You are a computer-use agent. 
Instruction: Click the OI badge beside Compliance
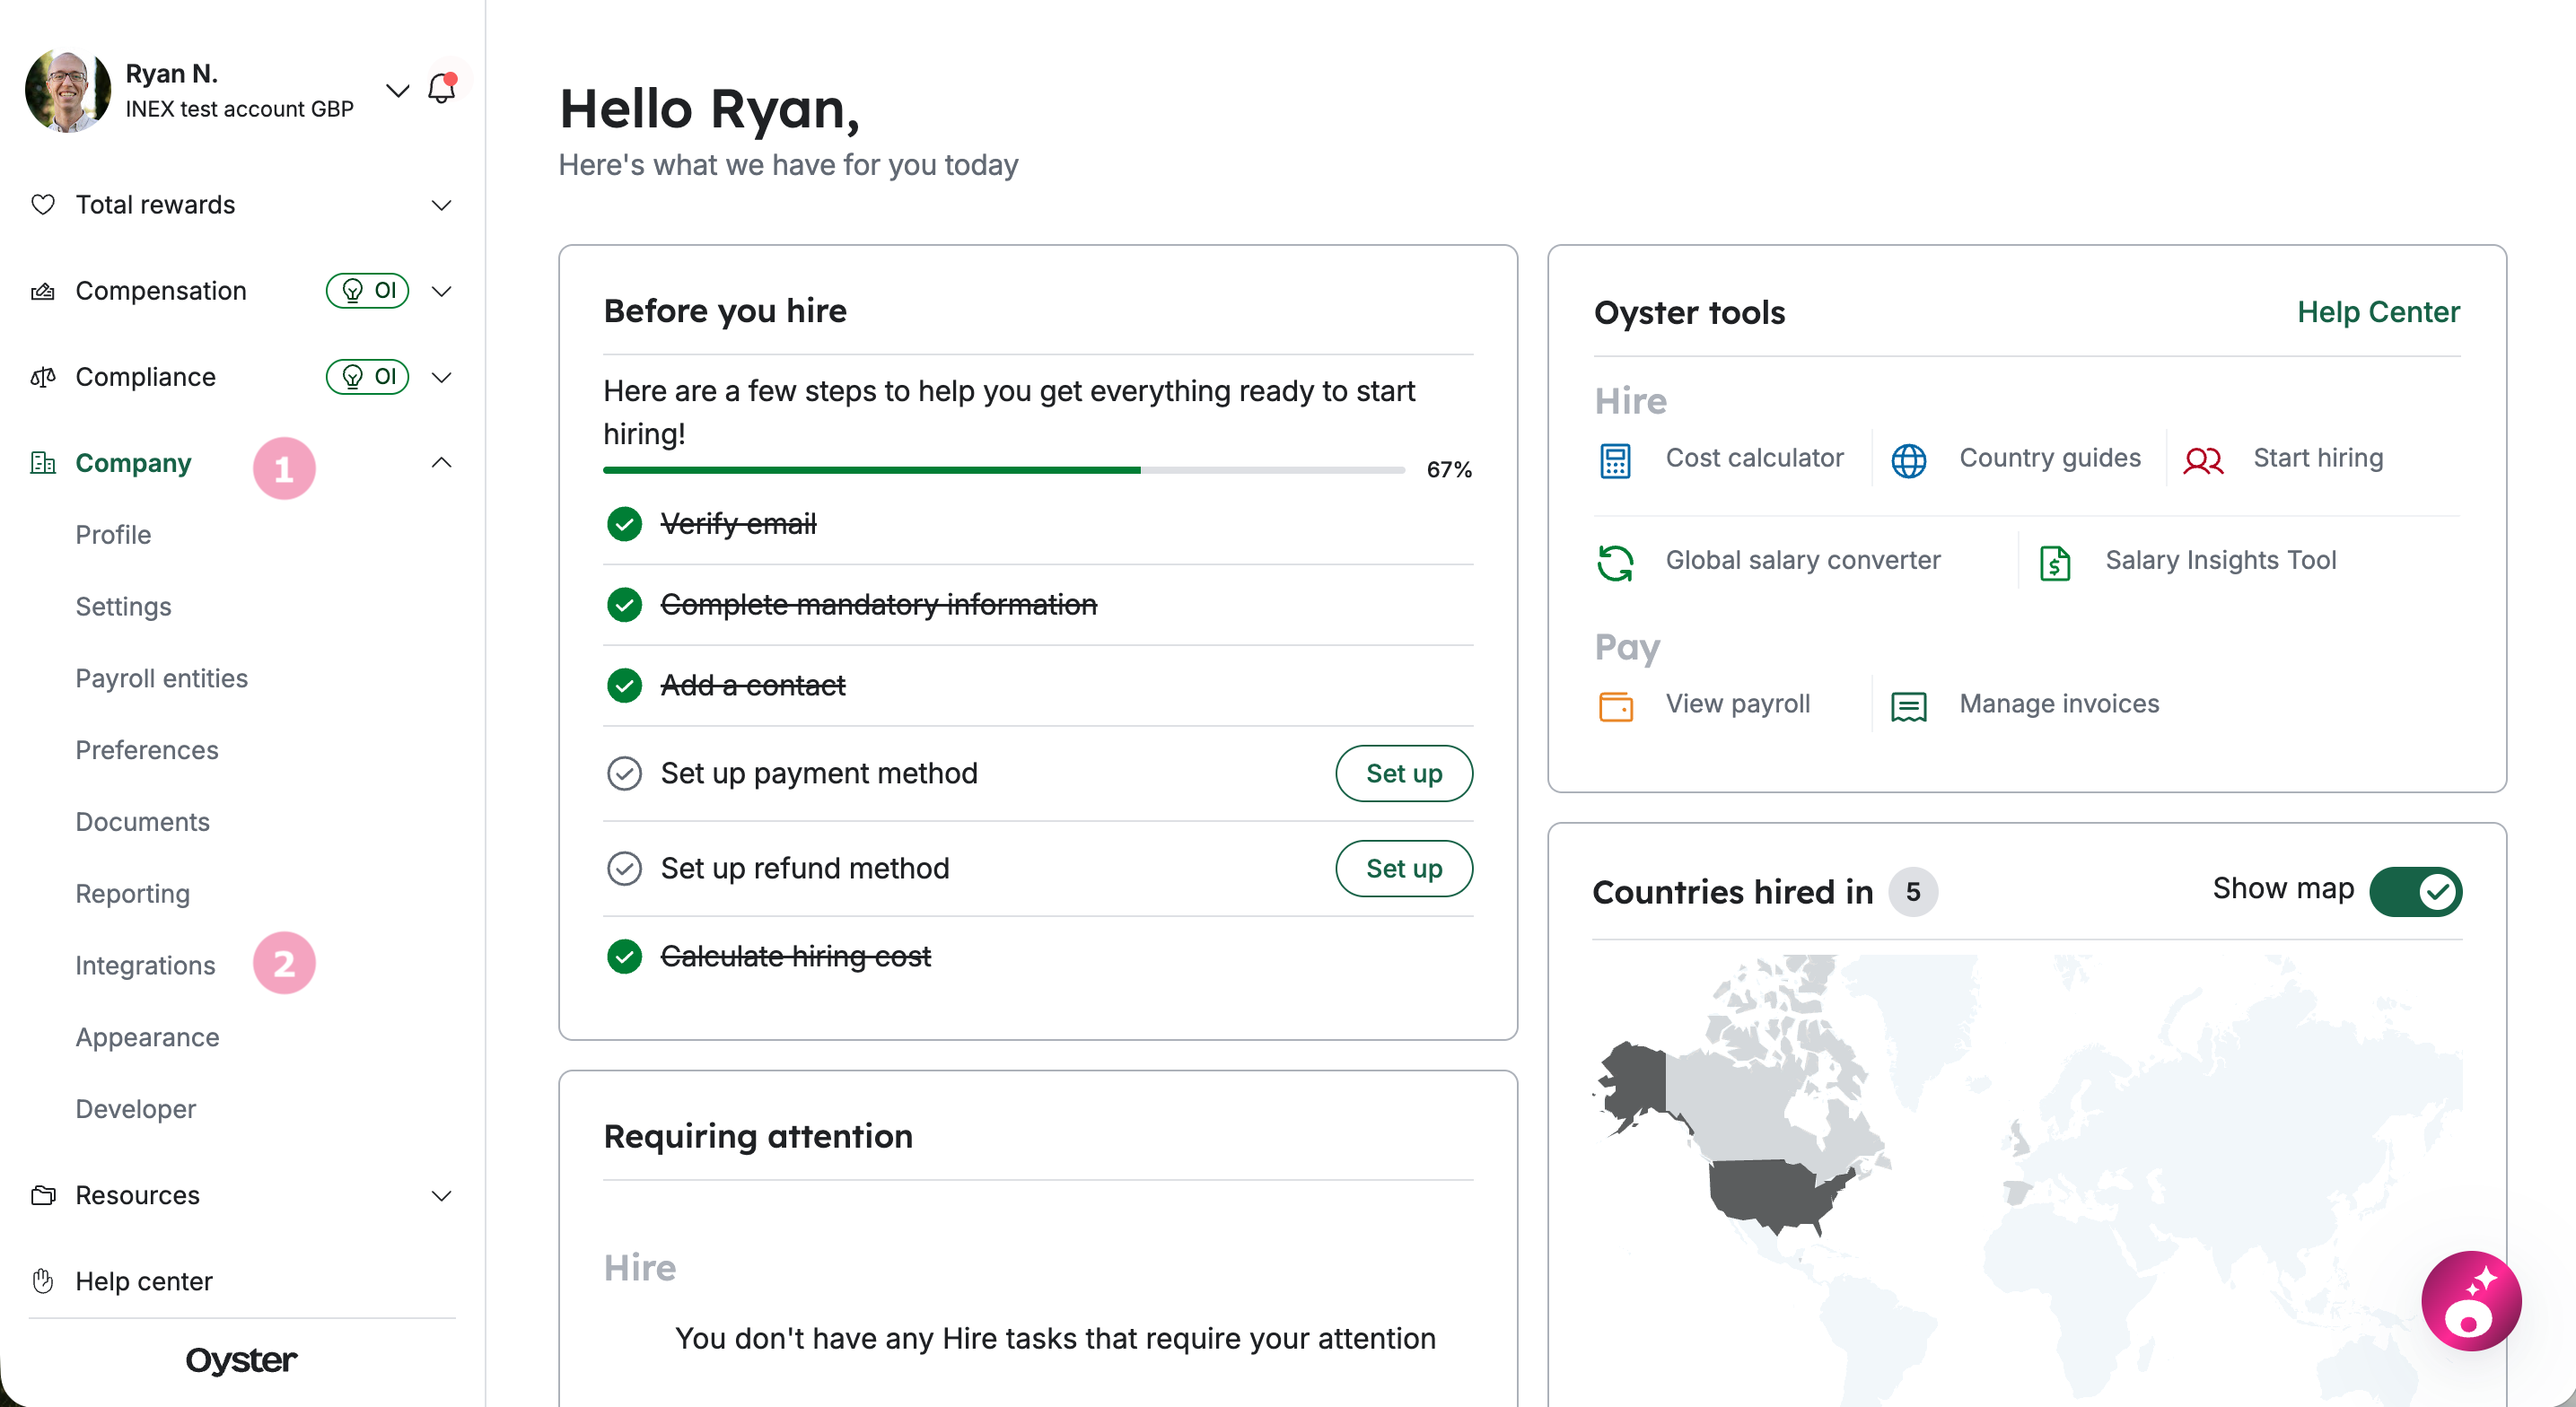pyautogui.click(x=368, y=377)
